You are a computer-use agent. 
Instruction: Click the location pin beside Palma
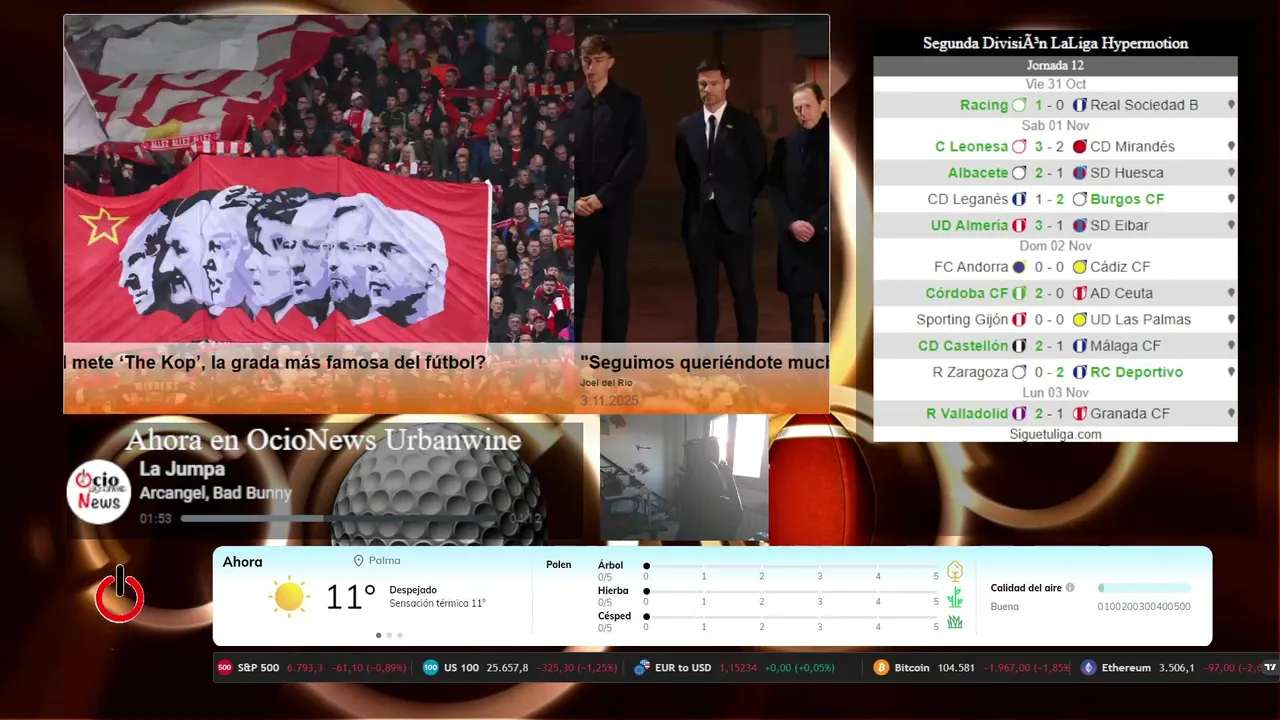point(358,561)
